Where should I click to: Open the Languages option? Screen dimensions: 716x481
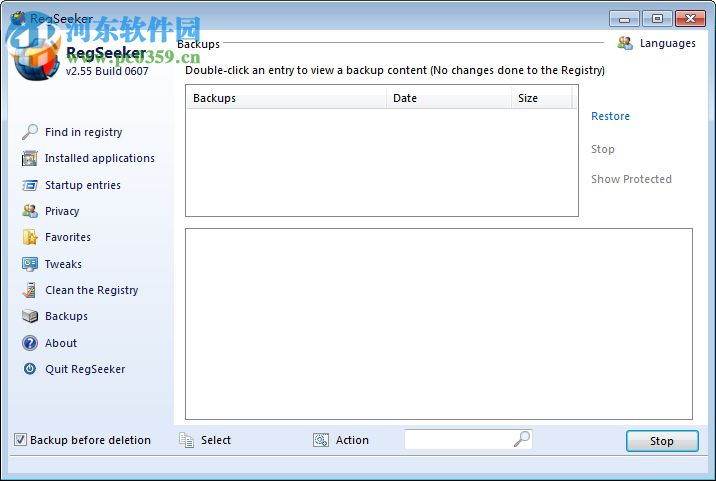click(667, 43)
